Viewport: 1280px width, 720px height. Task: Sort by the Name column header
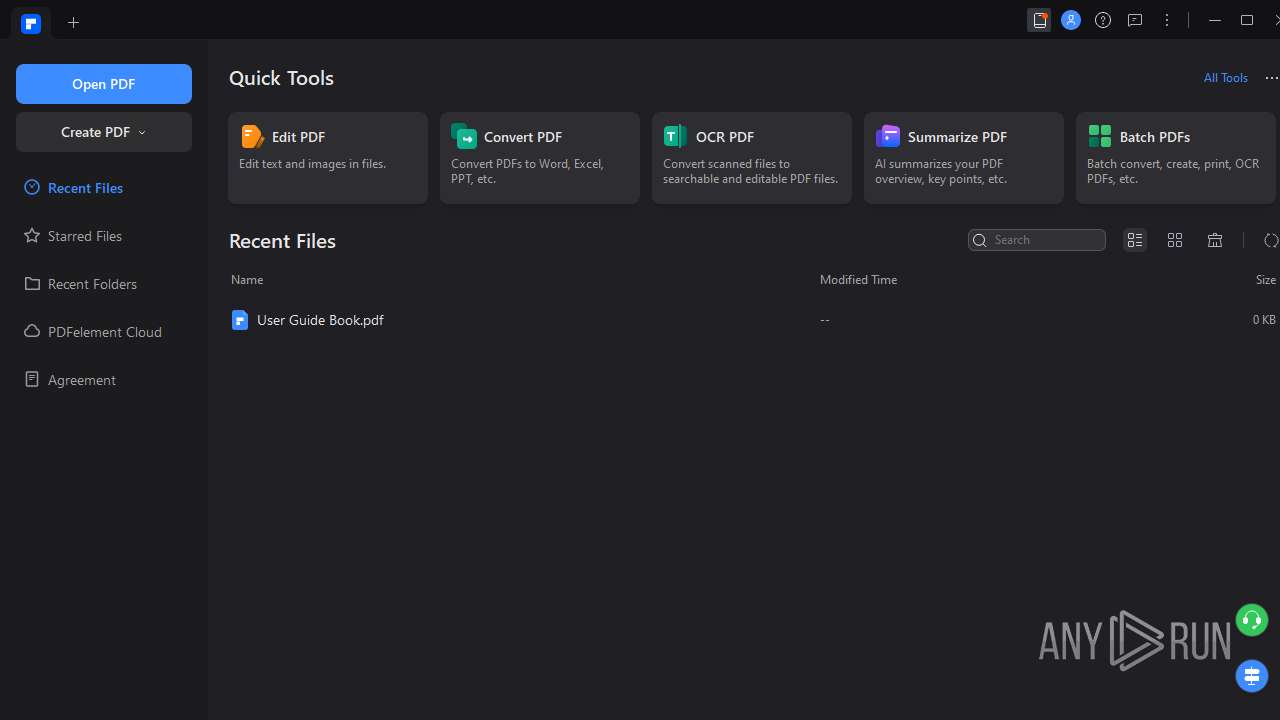coord(247,280)
